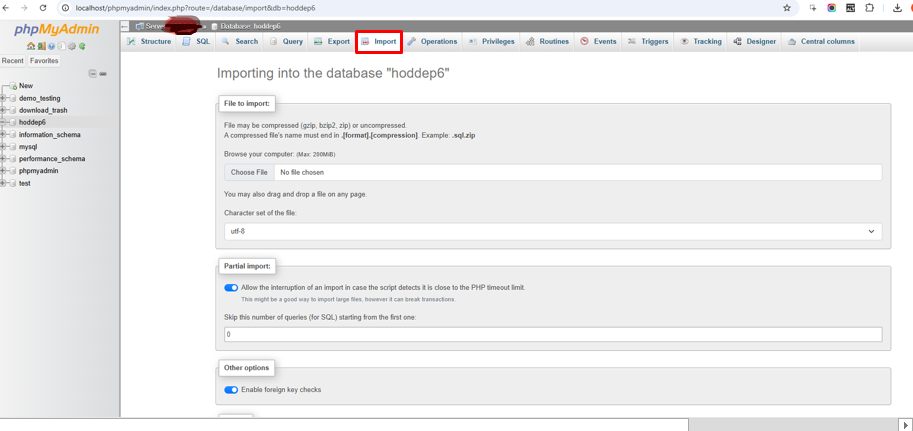913x431 pixels.
Task: Open the Operations tab
Action: pos(433,41)
